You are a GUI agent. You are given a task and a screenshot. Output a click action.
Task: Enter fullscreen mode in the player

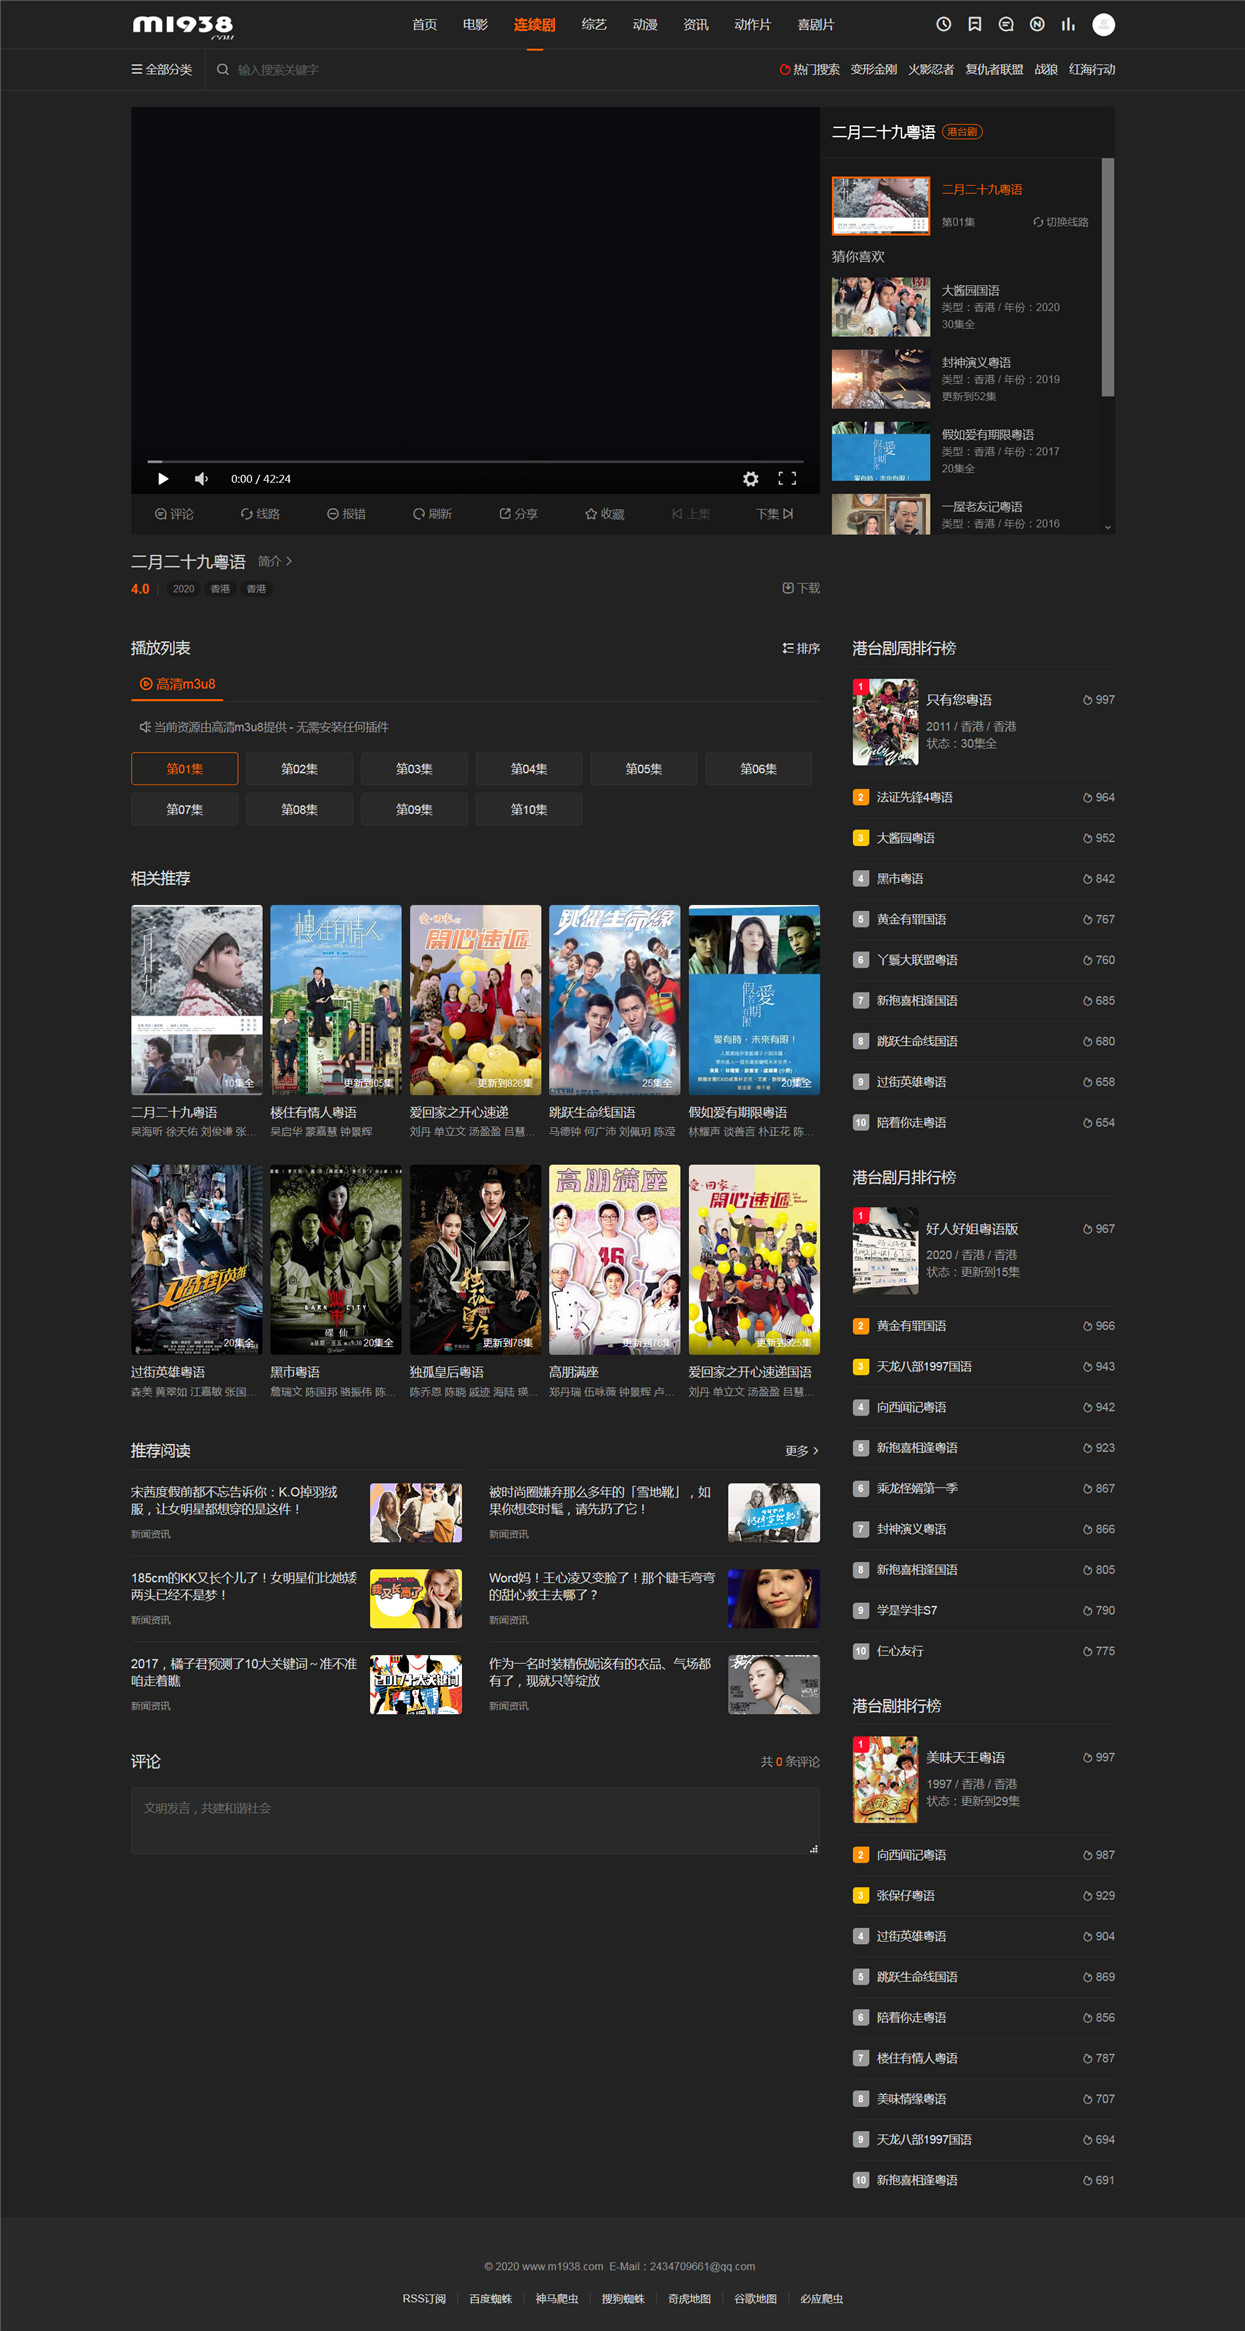pos(787,479)
